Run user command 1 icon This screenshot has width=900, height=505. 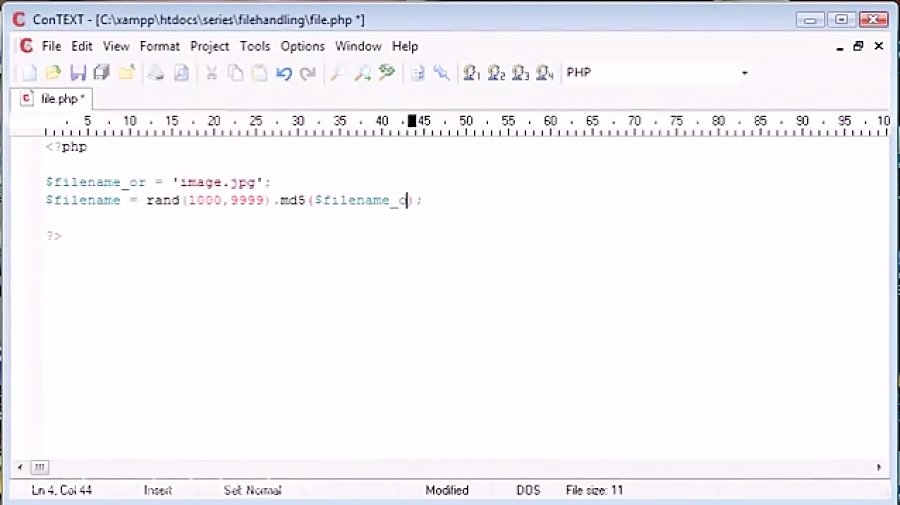472,73
